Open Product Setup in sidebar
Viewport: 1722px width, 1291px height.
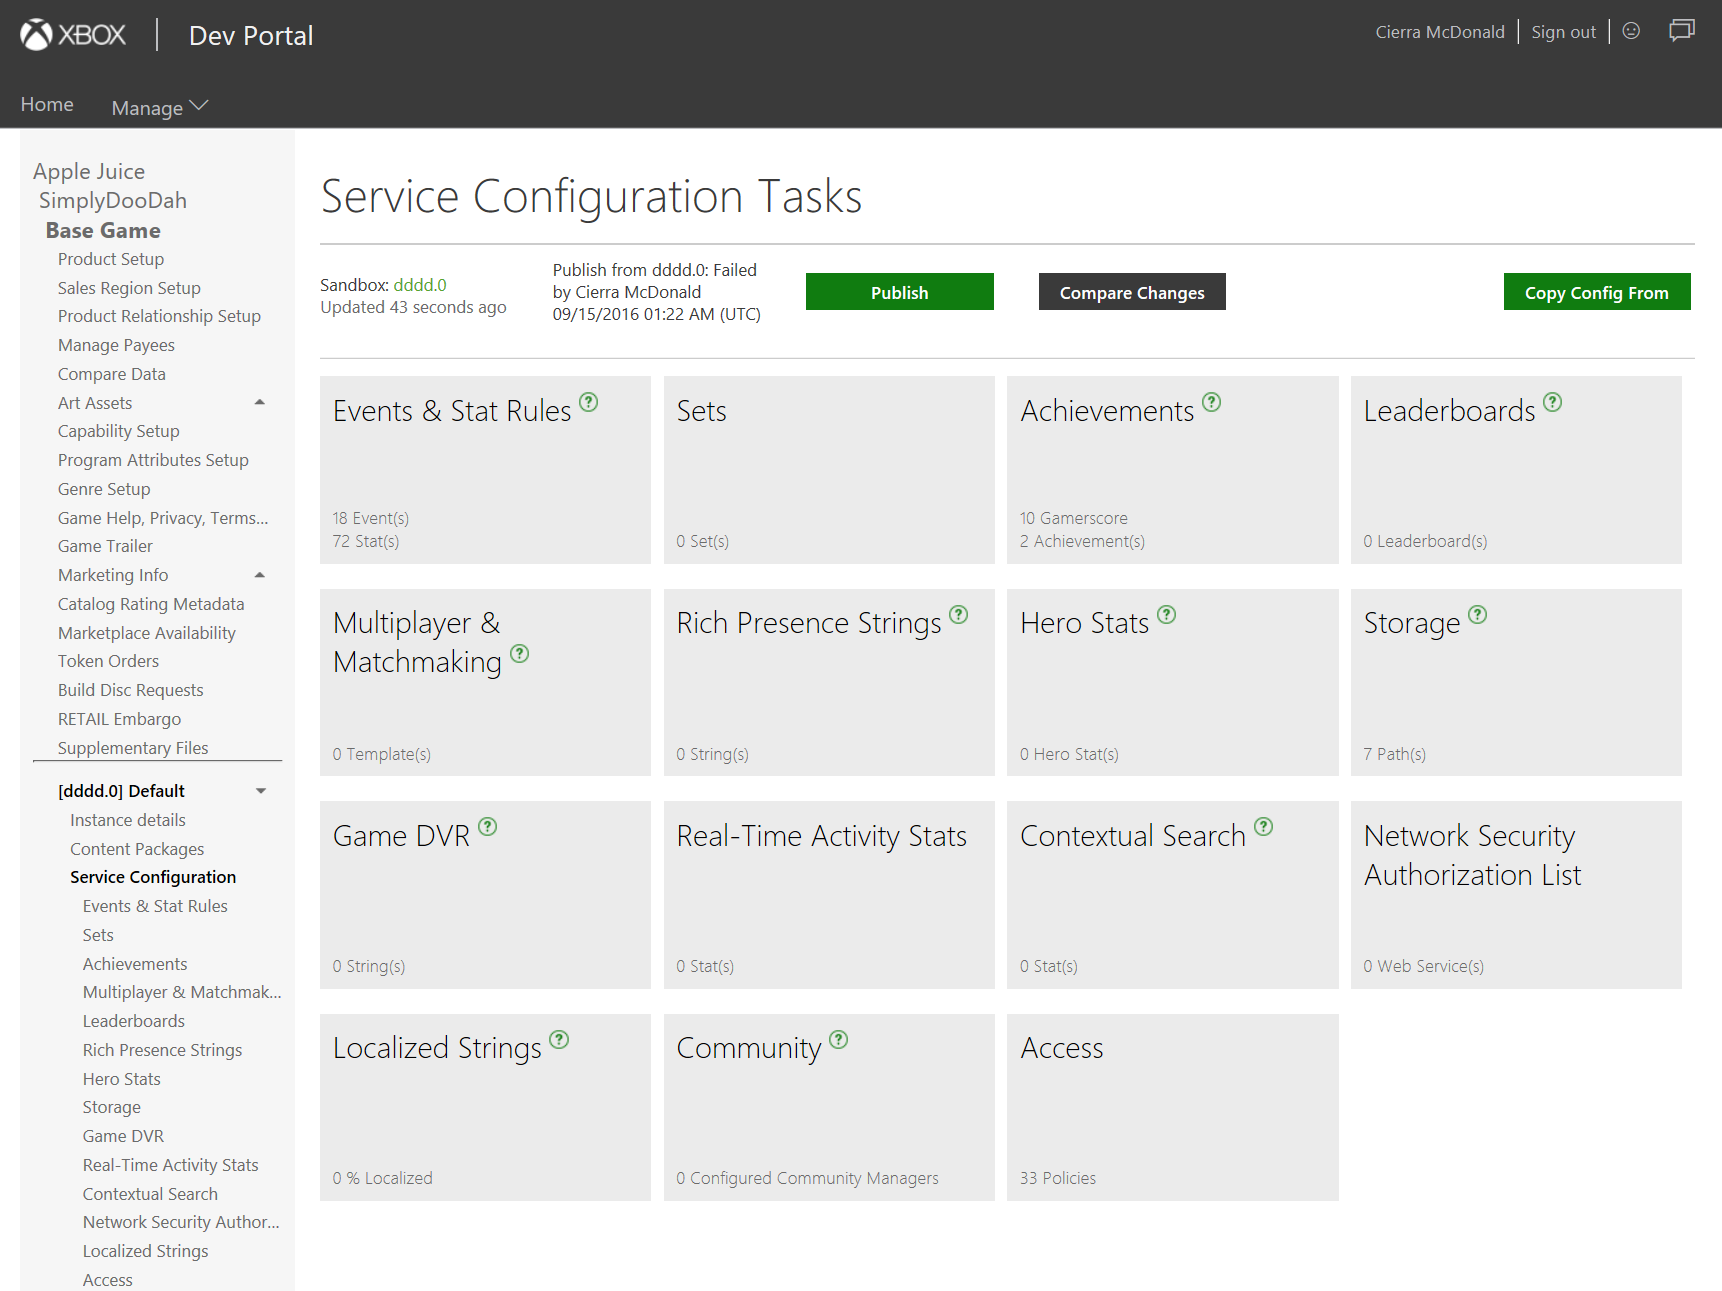tap(111, 259)
